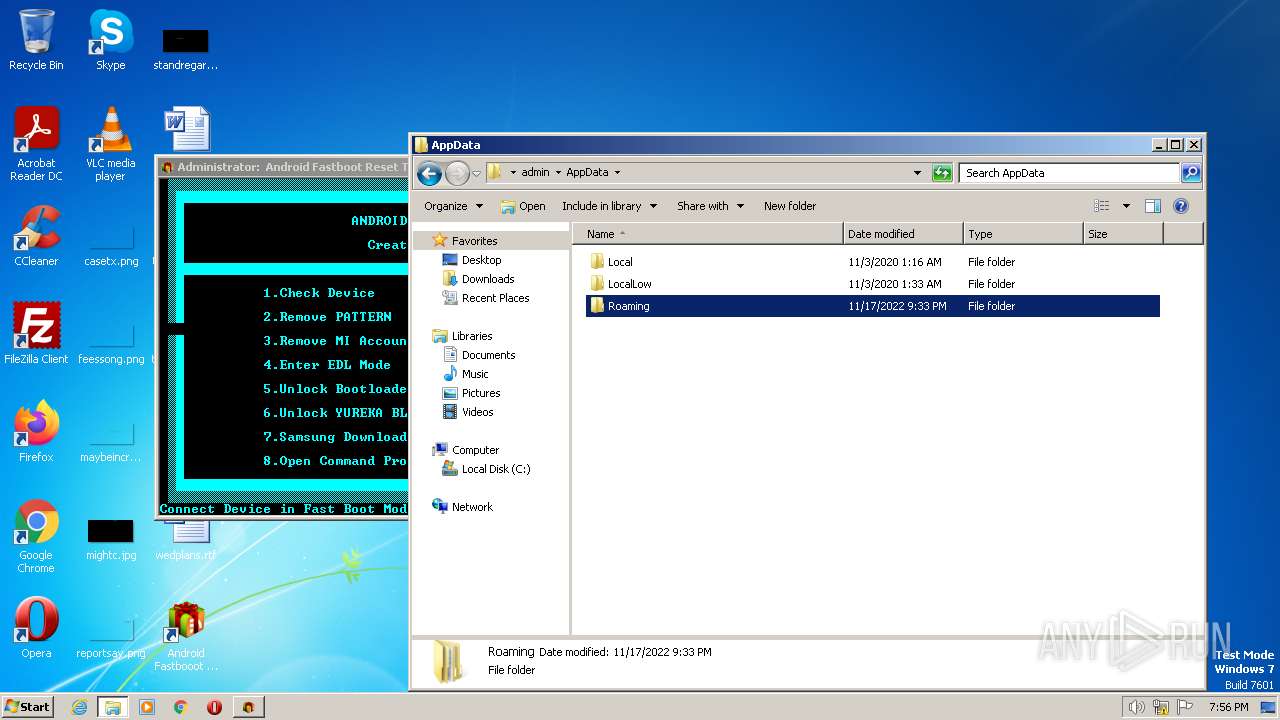
Task: Select the wedplans.rtf desktop file
Action: [x=186, y=539]
